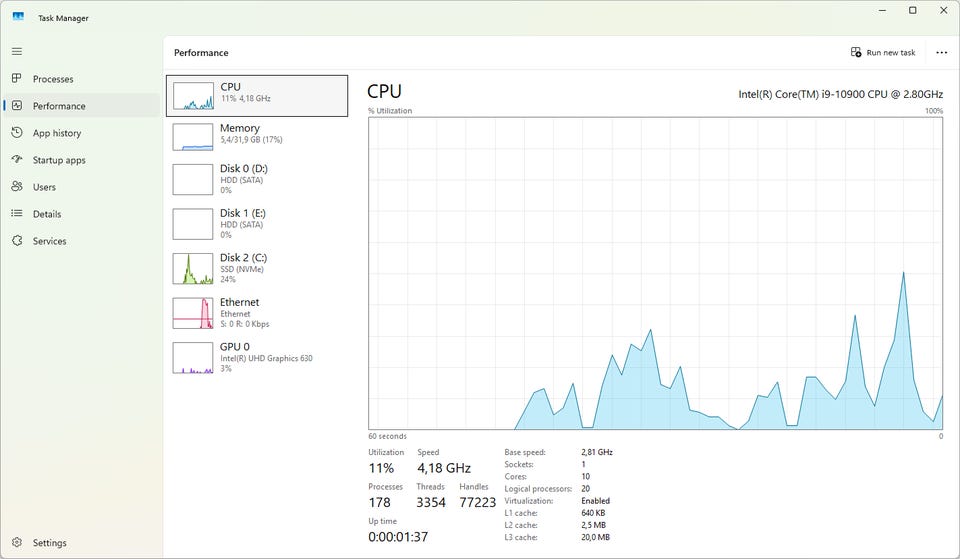Open the three-dot more options menu
This screenshot has height=559, width=960.
[942, 52]
